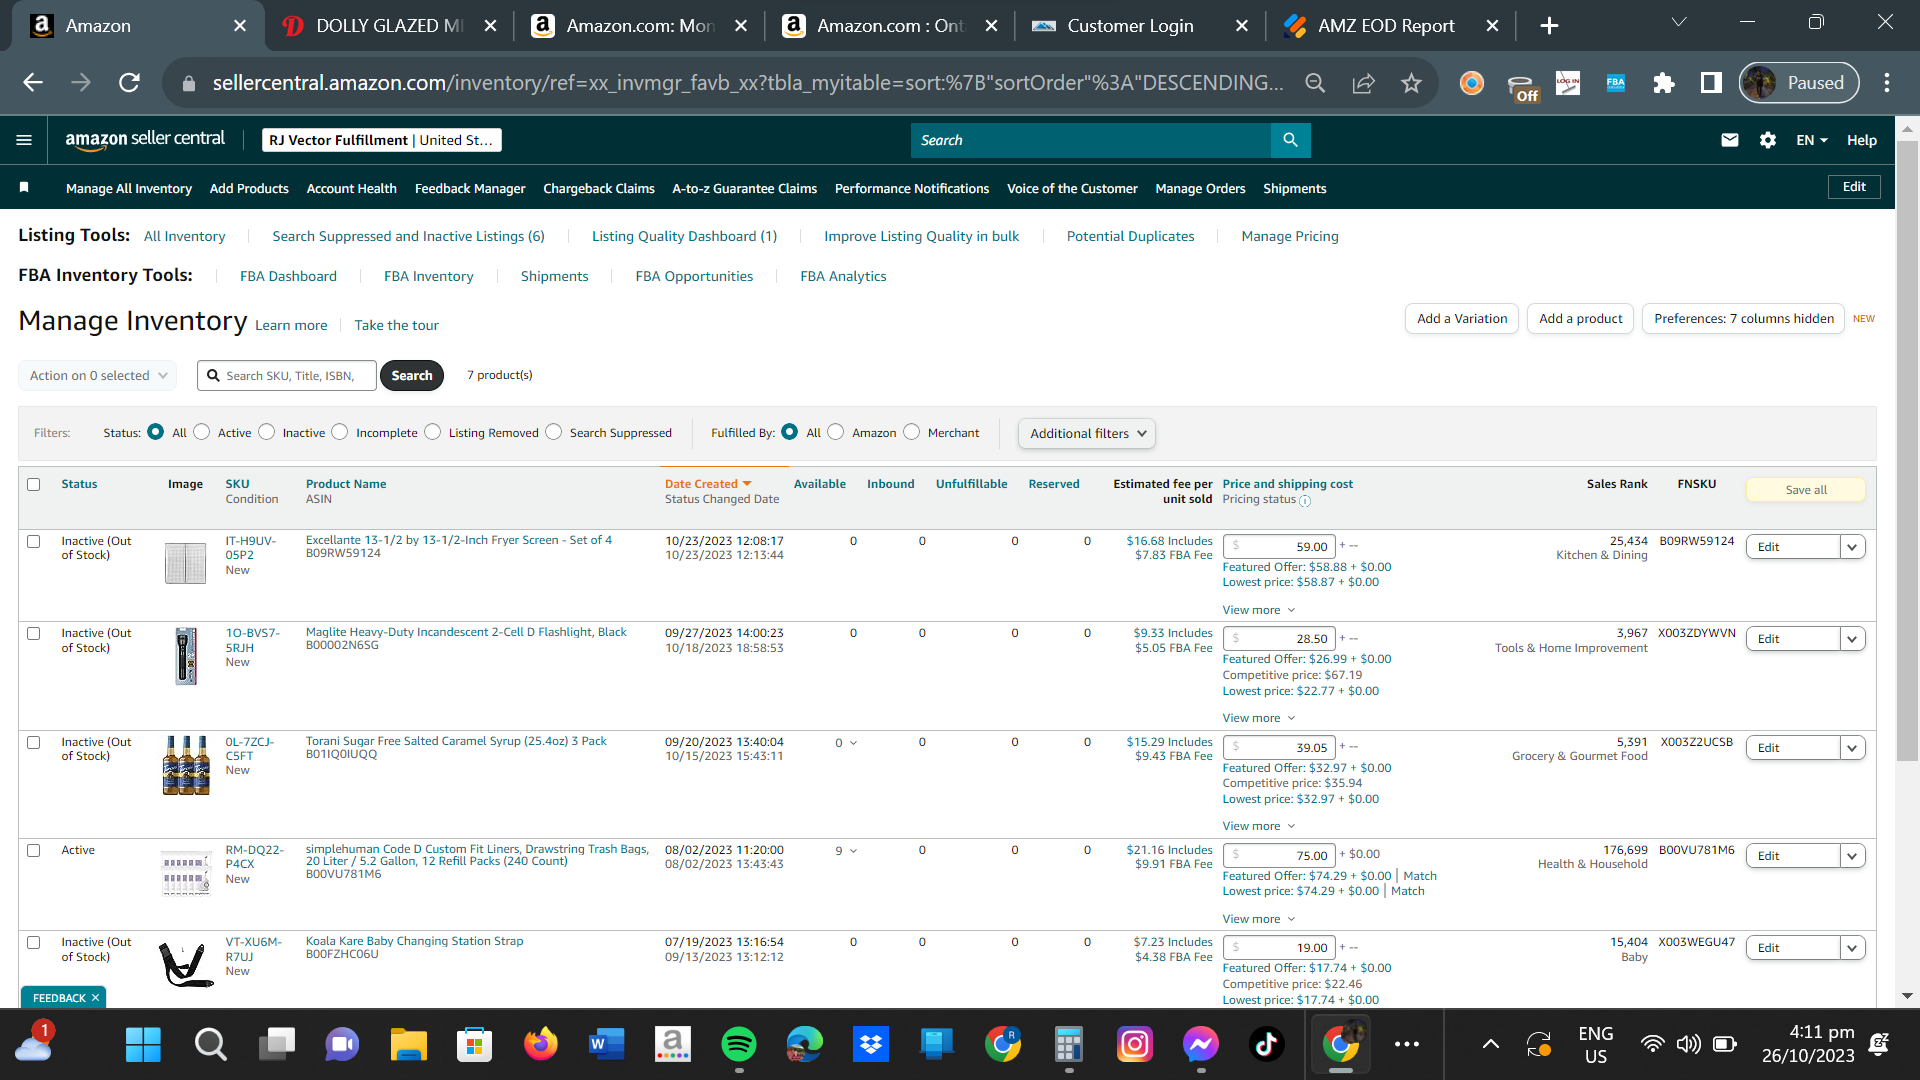Click the zoom magnifier icon in address bar
This screenshot has width=1920, height=1080.
[1315, 83]
